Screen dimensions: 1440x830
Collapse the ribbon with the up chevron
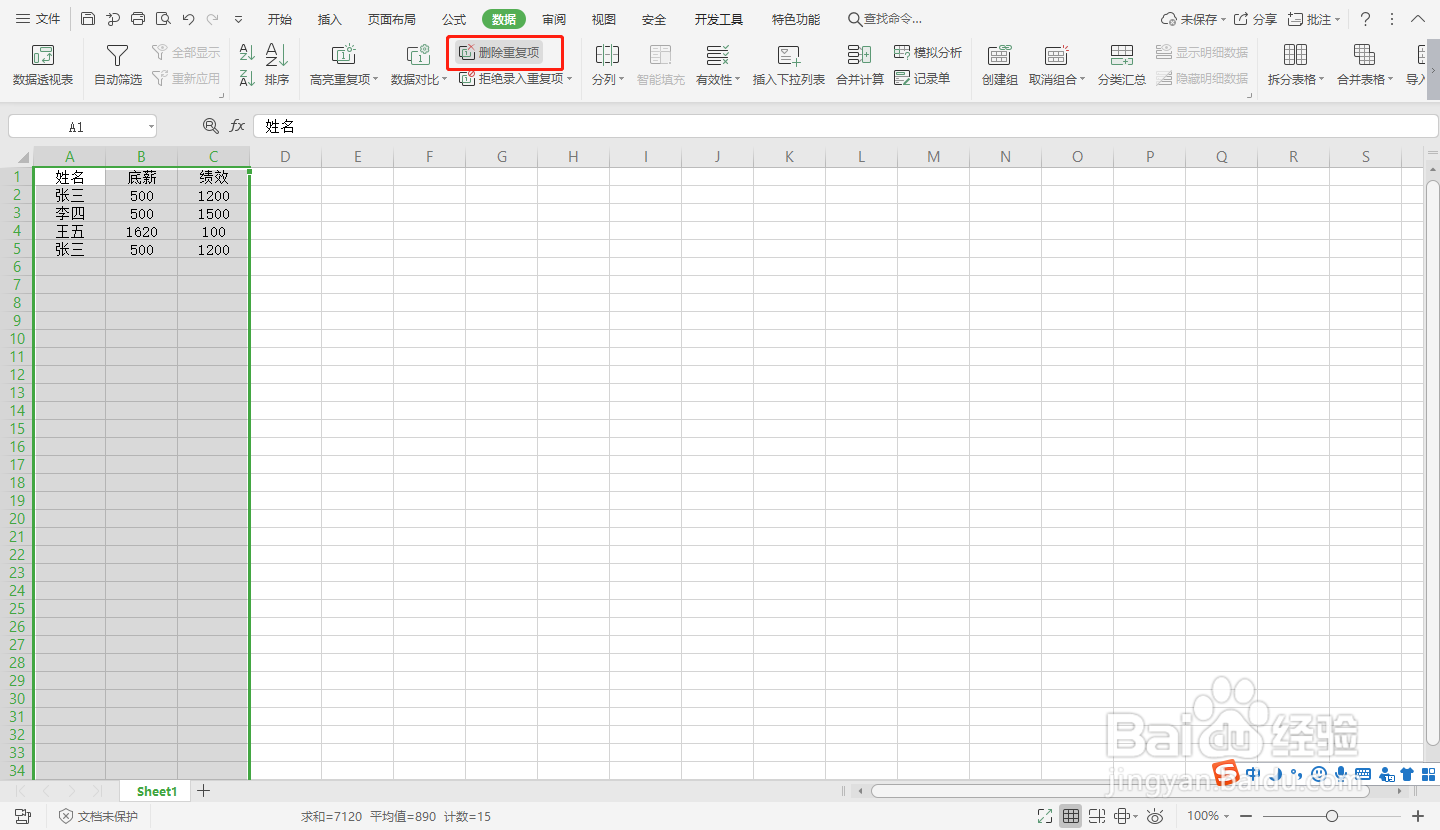pos(1418,19)
